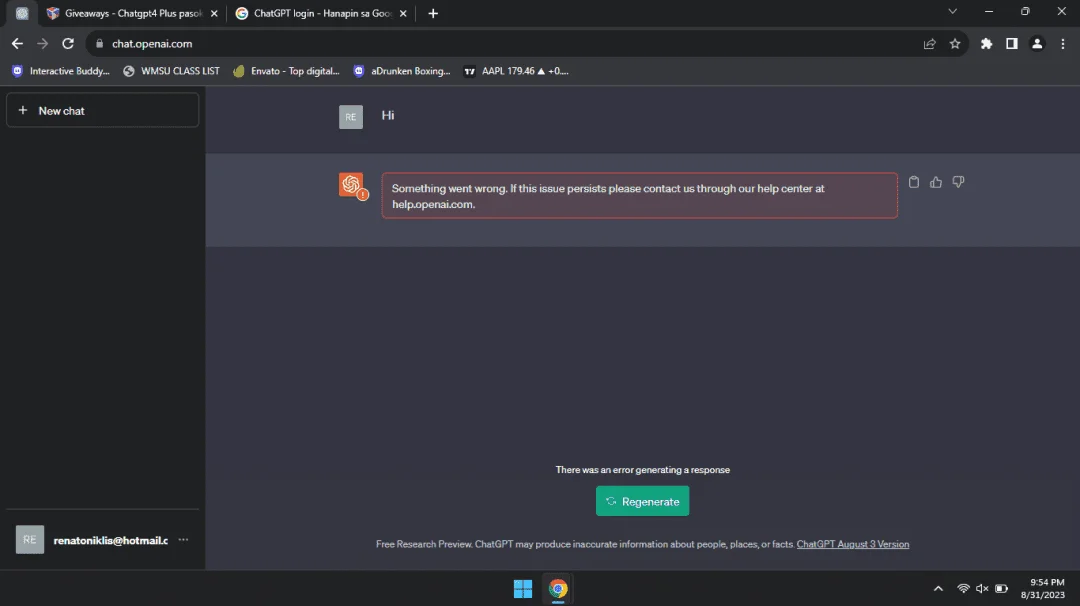Close the Giveaways Chatgpt4 Plus tab
Screen dimensions: 1080x606
214,13
